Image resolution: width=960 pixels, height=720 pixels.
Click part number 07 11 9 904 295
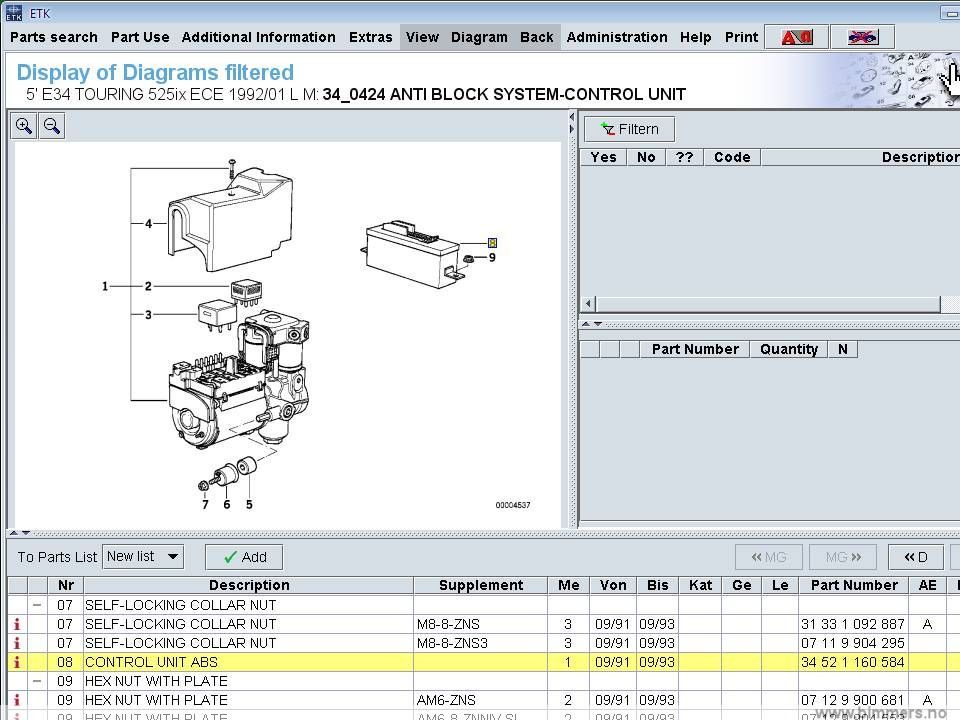click(x=853, y=643)
